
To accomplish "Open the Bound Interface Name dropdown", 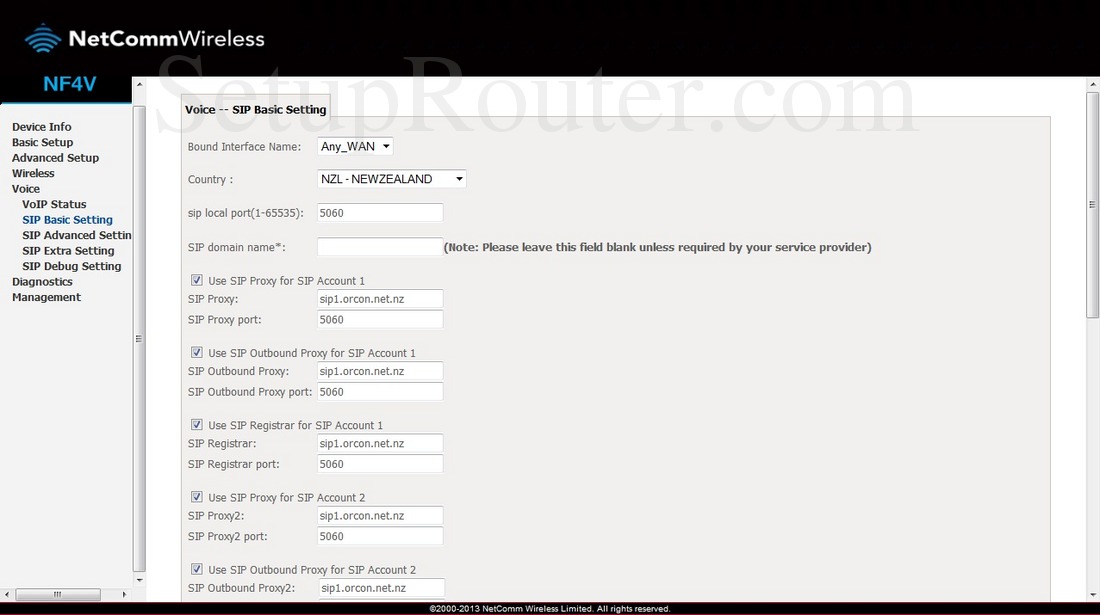I will 355,147.
